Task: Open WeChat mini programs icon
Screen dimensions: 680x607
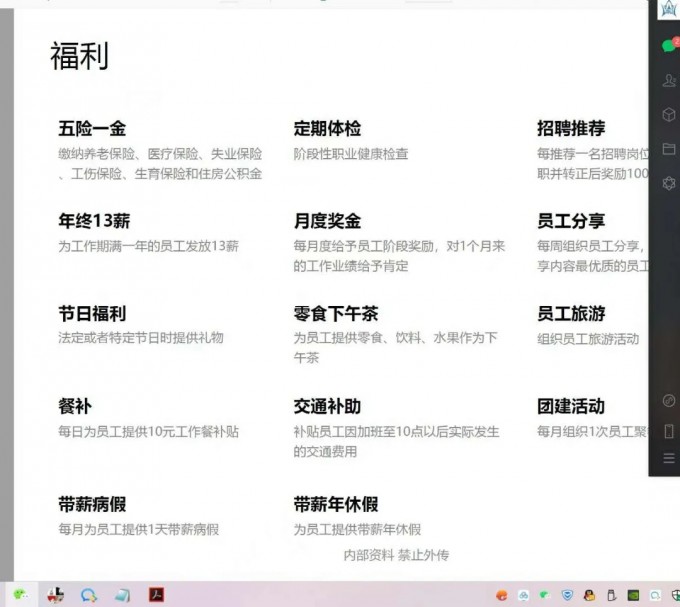Action: tap(669, 400)
